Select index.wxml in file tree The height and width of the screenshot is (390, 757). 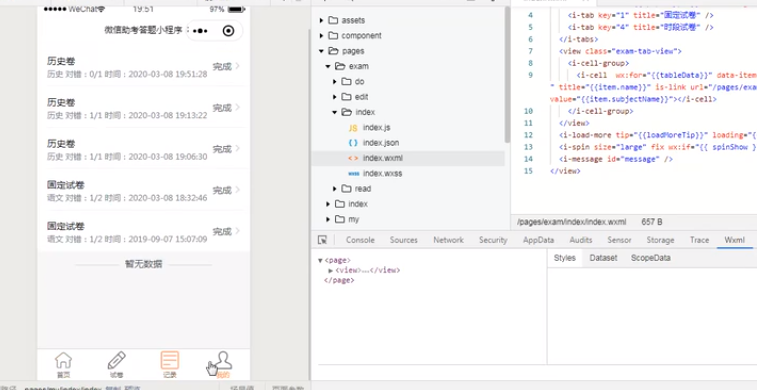(383, 158)
